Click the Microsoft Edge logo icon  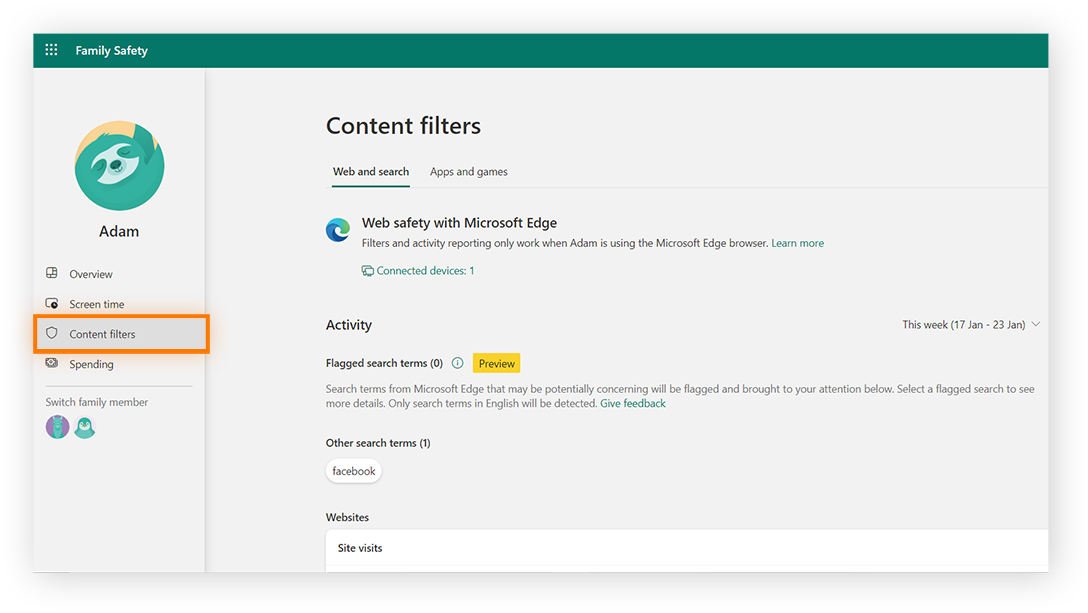337,229
